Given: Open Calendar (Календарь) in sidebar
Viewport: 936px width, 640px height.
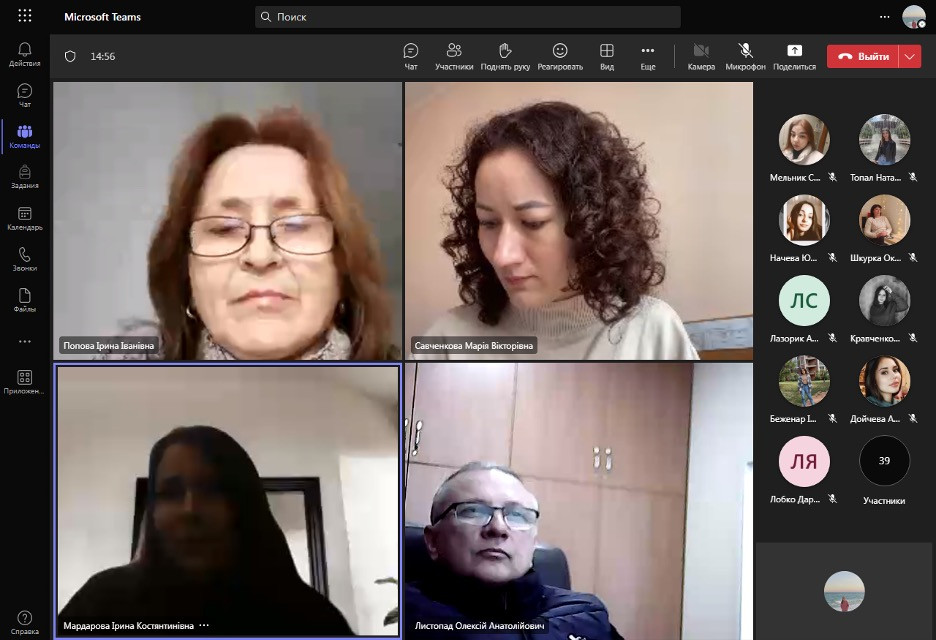Looking at the screenshot, I should (24, 219).
